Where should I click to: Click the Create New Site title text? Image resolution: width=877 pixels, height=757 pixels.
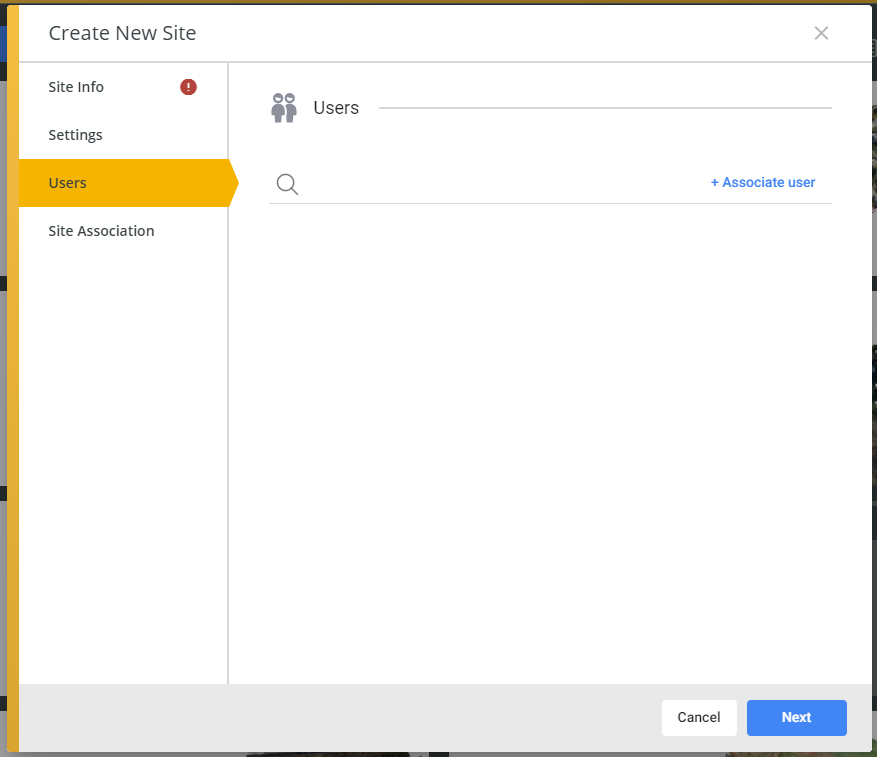122,33
